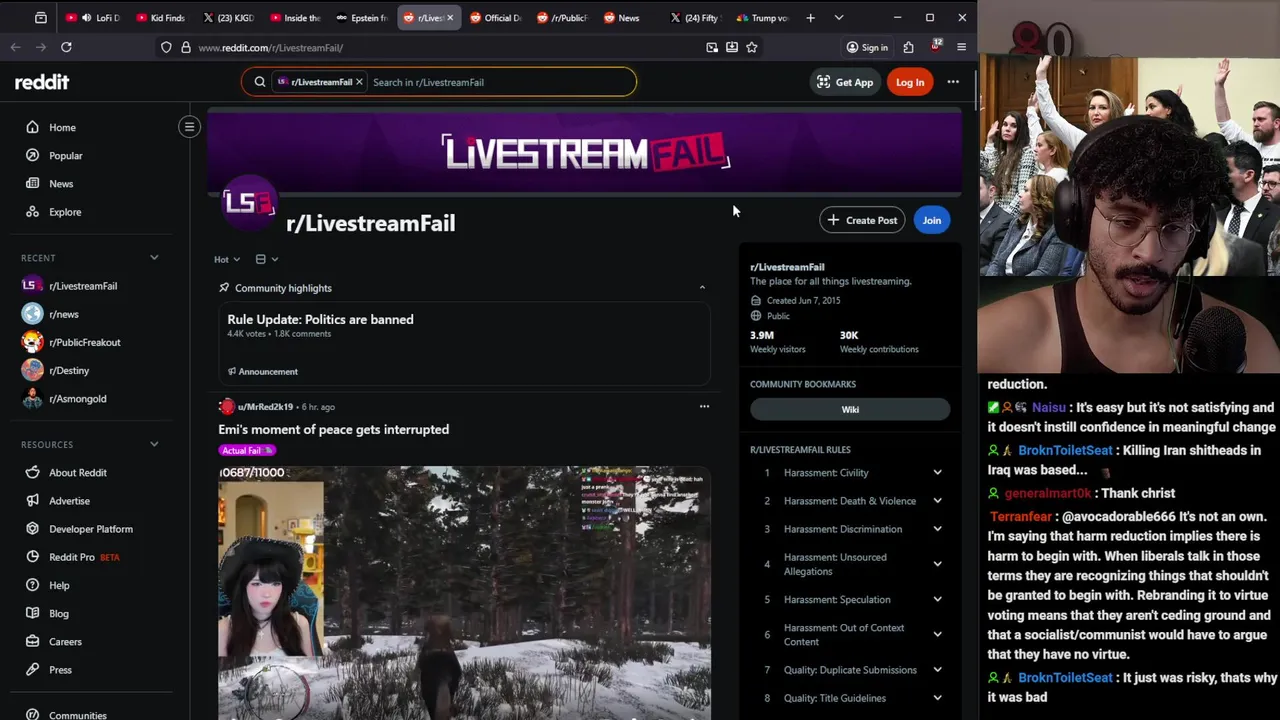Open browser extensions icon
This screenshot has height=720, width=1280.
(x=908, y=47)
